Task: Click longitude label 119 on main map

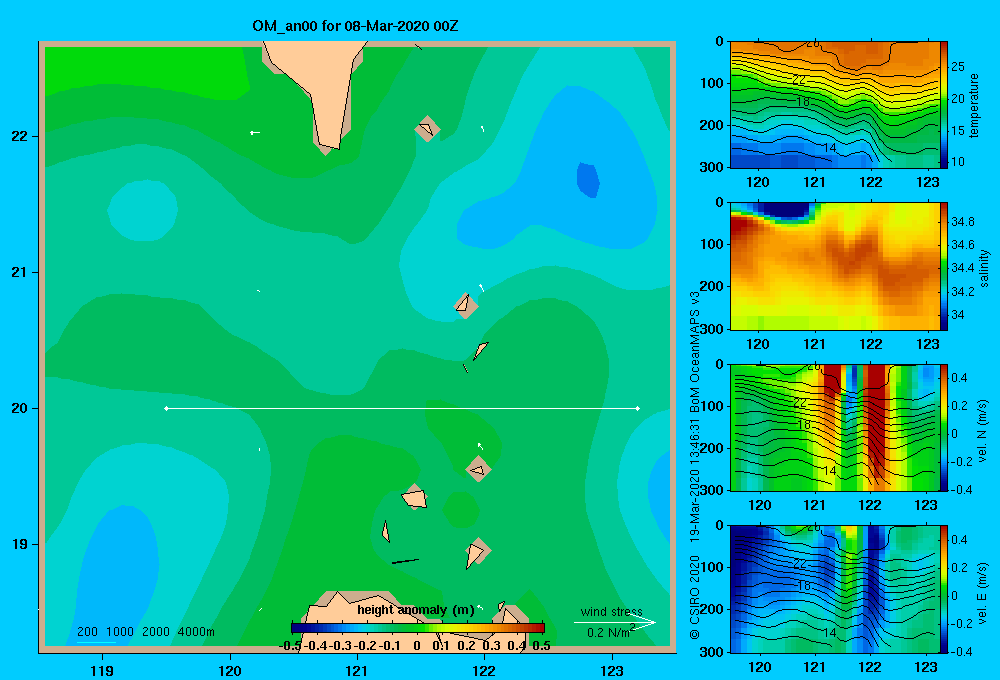Action: [102, 670]
